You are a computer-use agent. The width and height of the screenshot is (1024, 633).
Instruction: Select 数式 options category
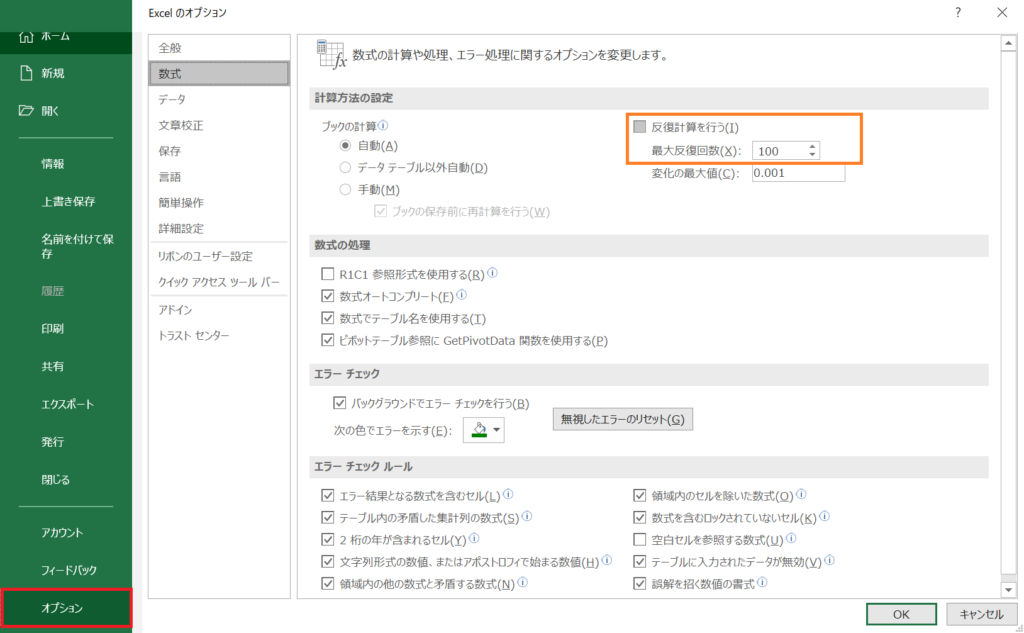tap(219, 74)
